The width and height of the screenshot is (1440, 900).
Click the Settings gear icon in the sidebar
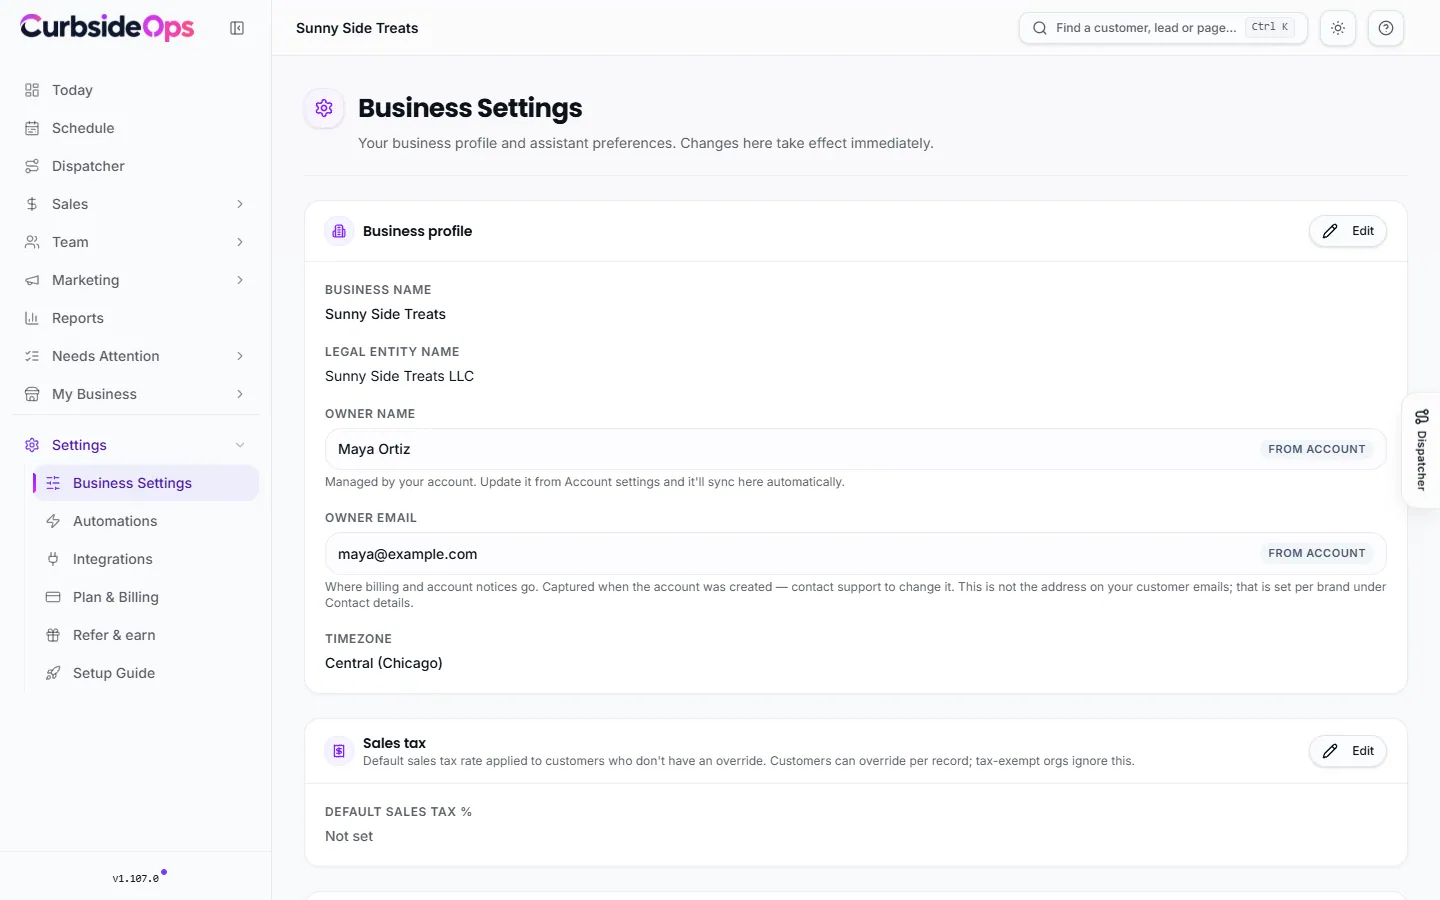click(32, 445)
